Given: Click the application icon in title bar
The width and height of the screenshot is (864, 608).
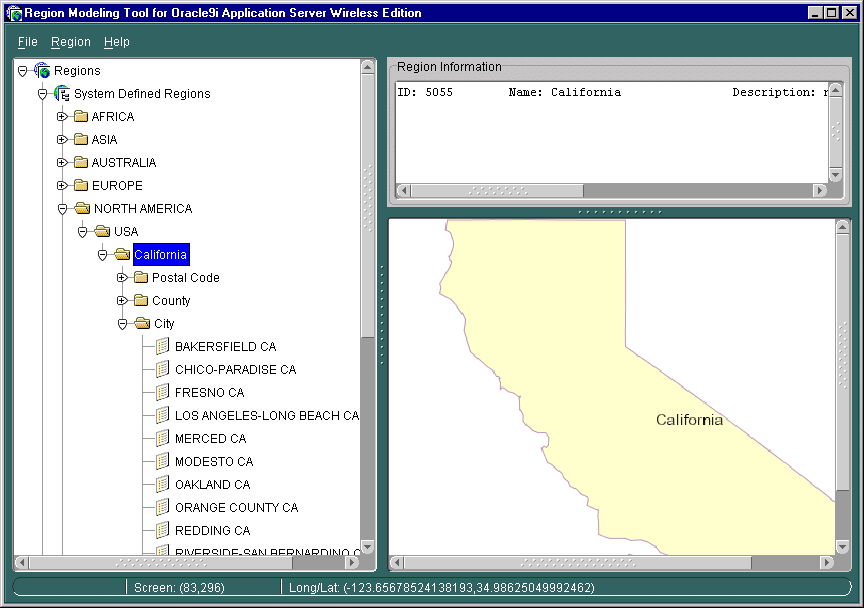Looking at the screenshot, I should click(14, 13).
